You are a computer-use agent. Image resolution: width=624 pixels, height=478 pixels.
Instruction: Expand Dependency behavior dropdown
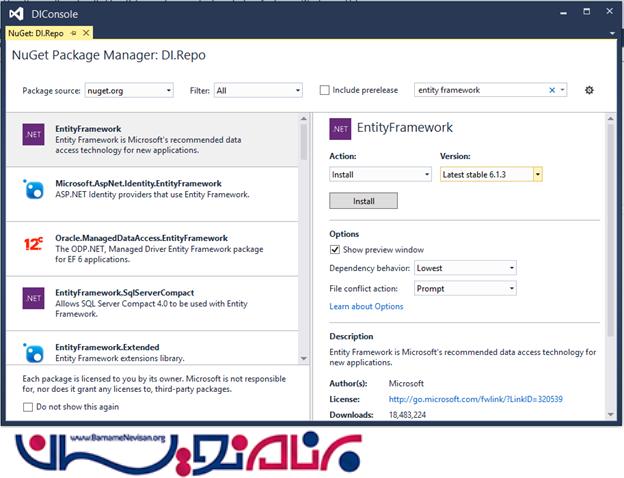466,268
